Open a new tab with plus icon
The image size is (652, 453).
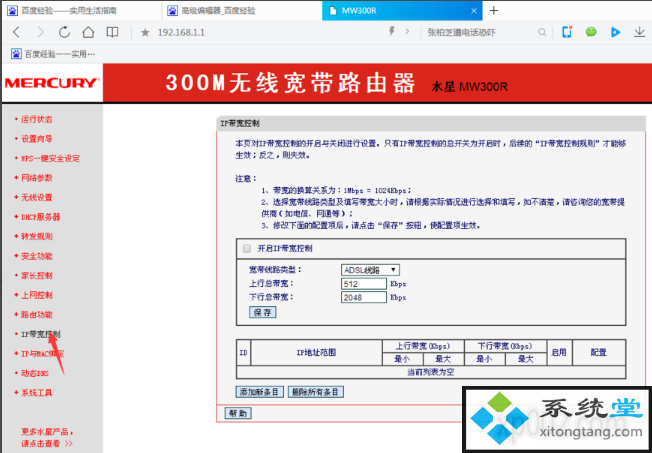click(x=494, y=10)
